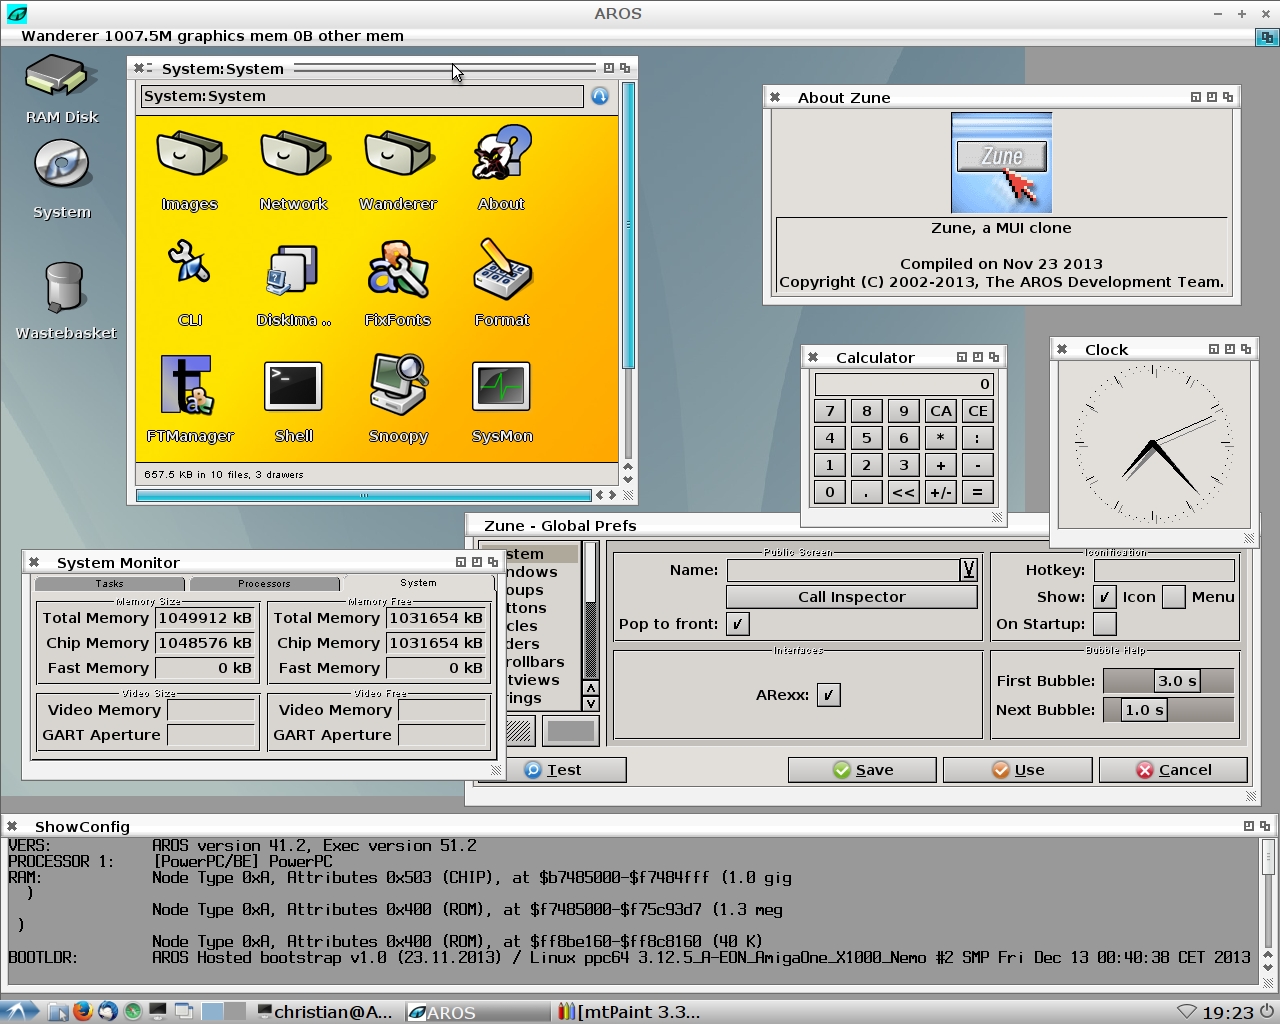Open the Snoopy tool icon
This screenshot has height=1024, width=1280.
tap(398, 385)
